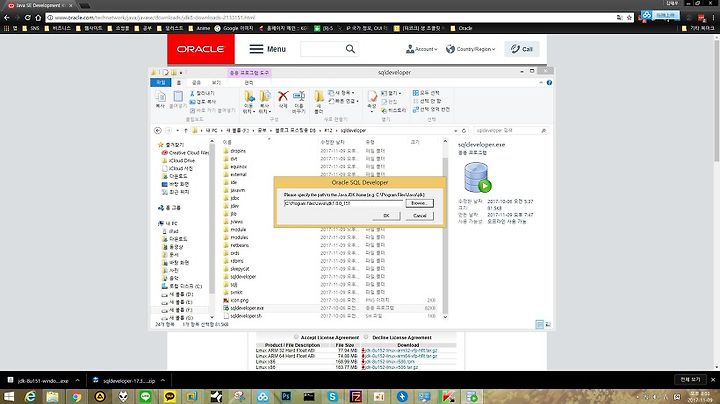The image size is (720, 404).
Task: Select the sqldeveloper.sh file
Action: pyautogui.click(x=246, y=316)
